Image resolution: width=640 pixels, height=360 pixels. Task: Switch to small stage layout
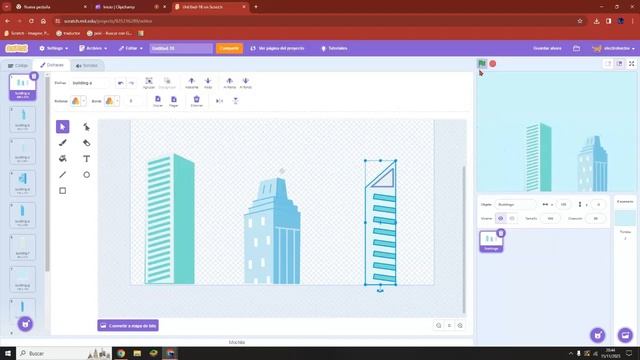click(x=608, y=63)
